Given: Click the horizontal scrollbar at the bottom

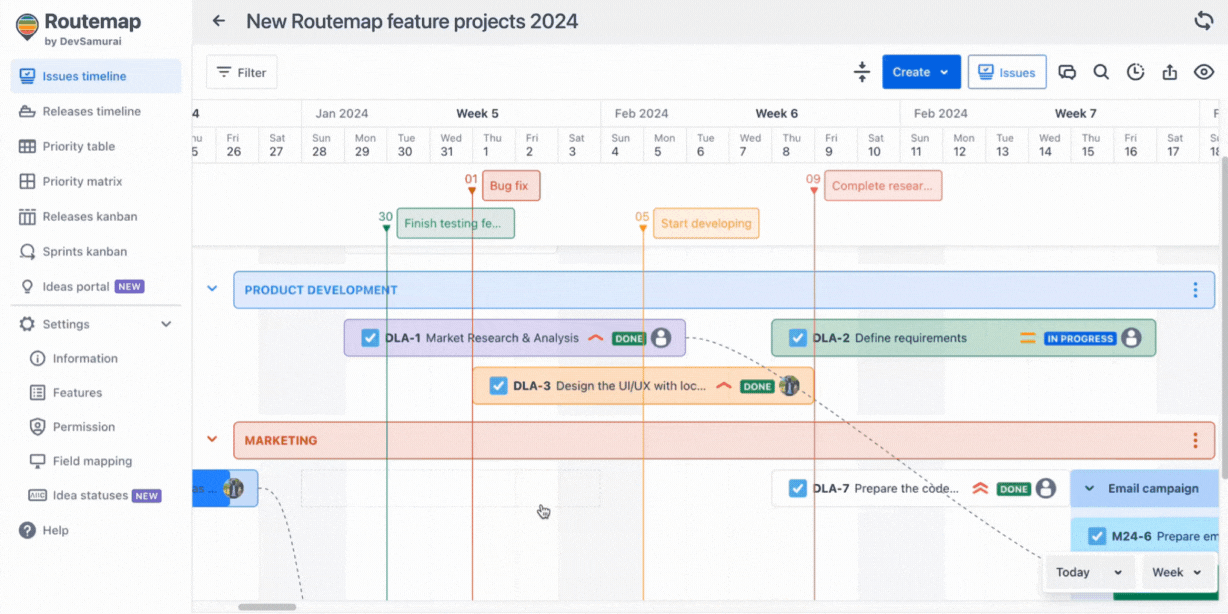Looking at the screenshot, I should pos(268,605).
